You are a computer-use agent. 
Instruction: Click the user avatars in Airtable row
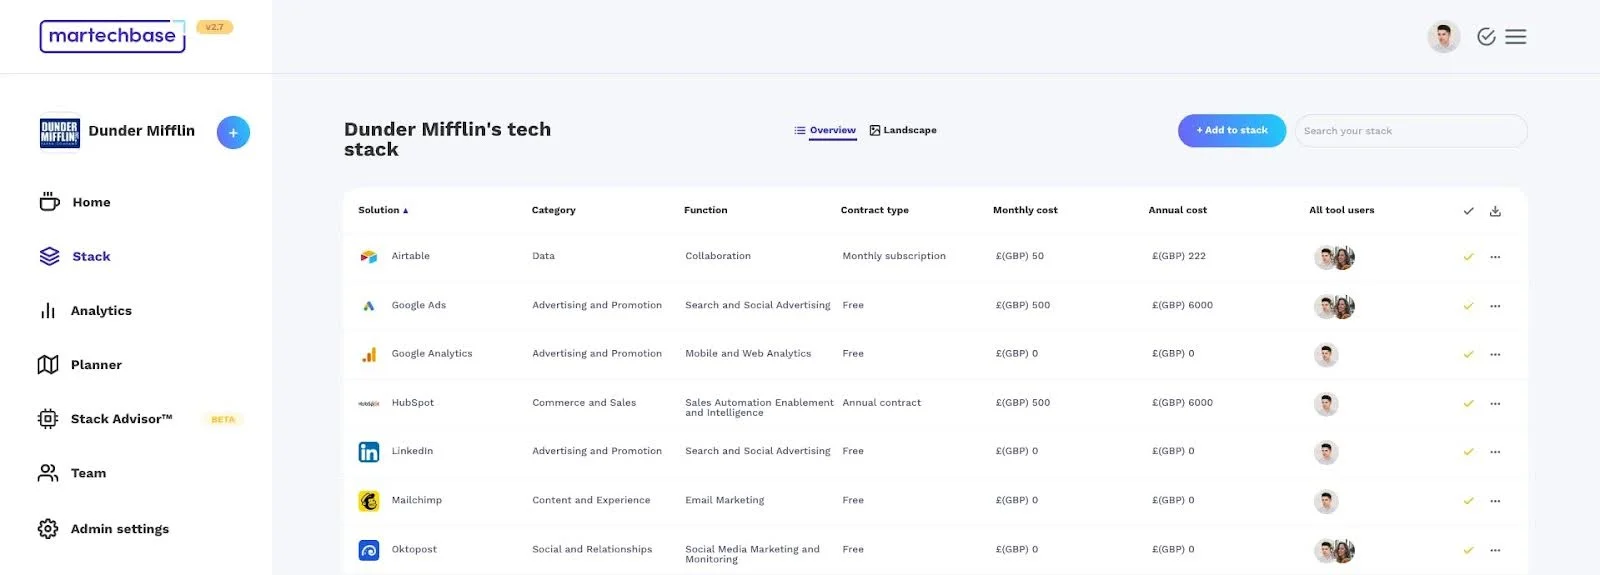click(1334, 258)
